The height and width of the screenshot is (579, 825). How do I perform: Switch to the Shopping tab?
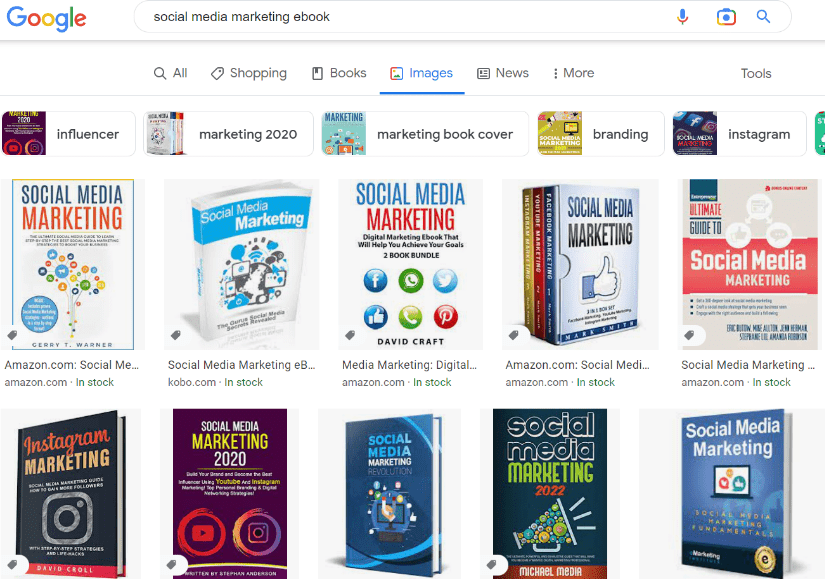coord(248,73)
